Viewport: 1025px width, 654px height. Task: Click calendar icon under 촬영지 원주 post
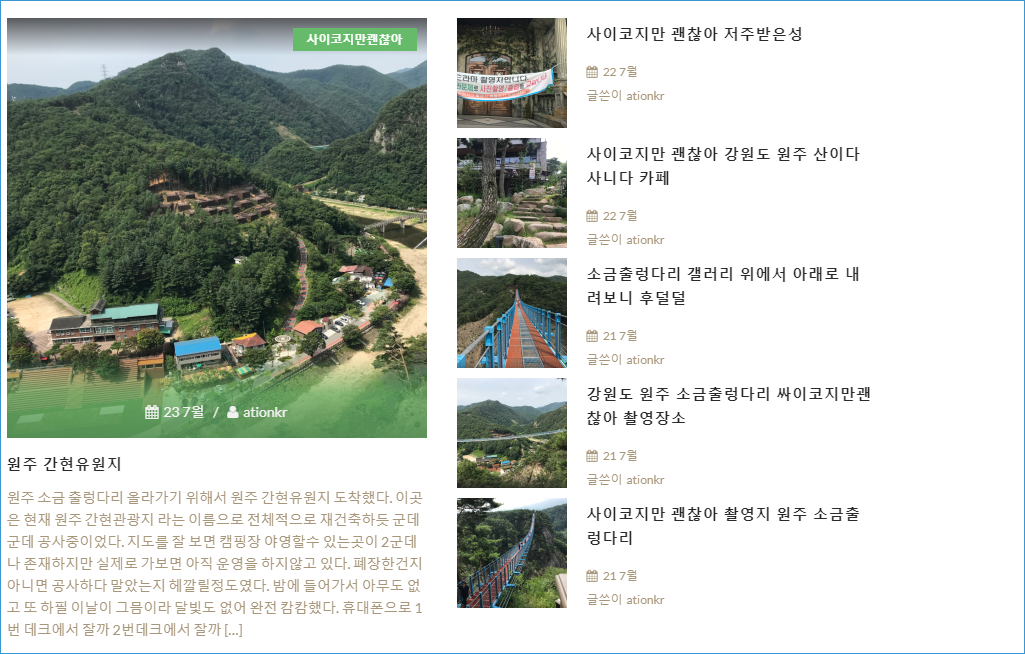click(592, 576)
